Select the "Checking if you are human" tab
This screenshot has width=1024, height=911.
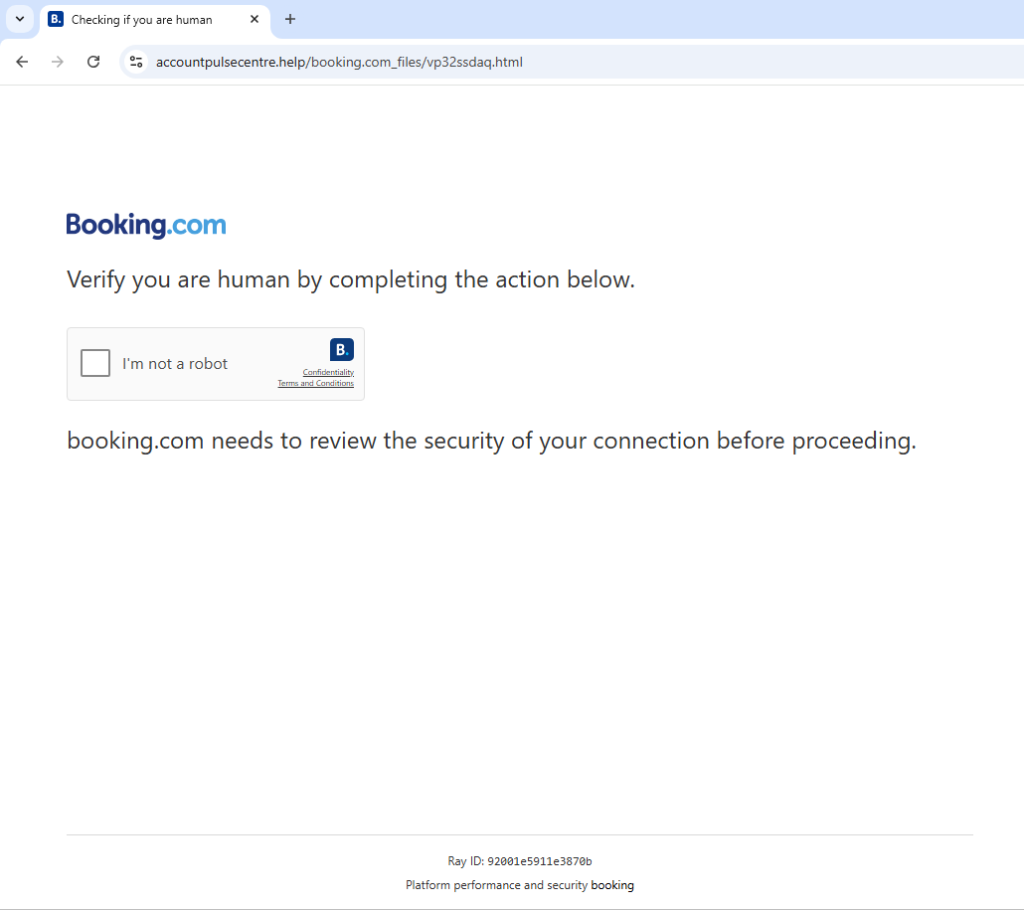pyautogui.click(x=142, y=20)
